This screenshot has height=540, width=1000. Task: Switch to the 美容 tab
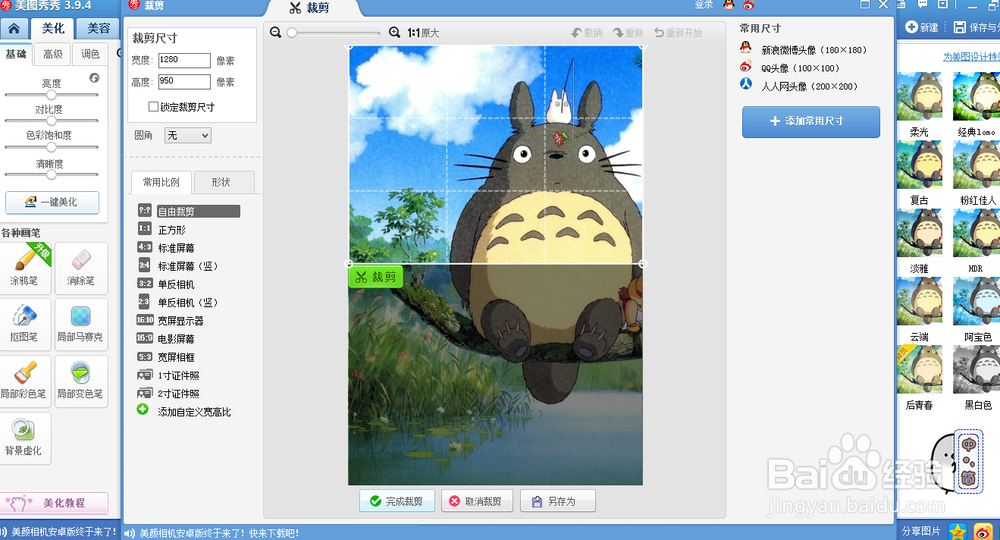[98, 29]
